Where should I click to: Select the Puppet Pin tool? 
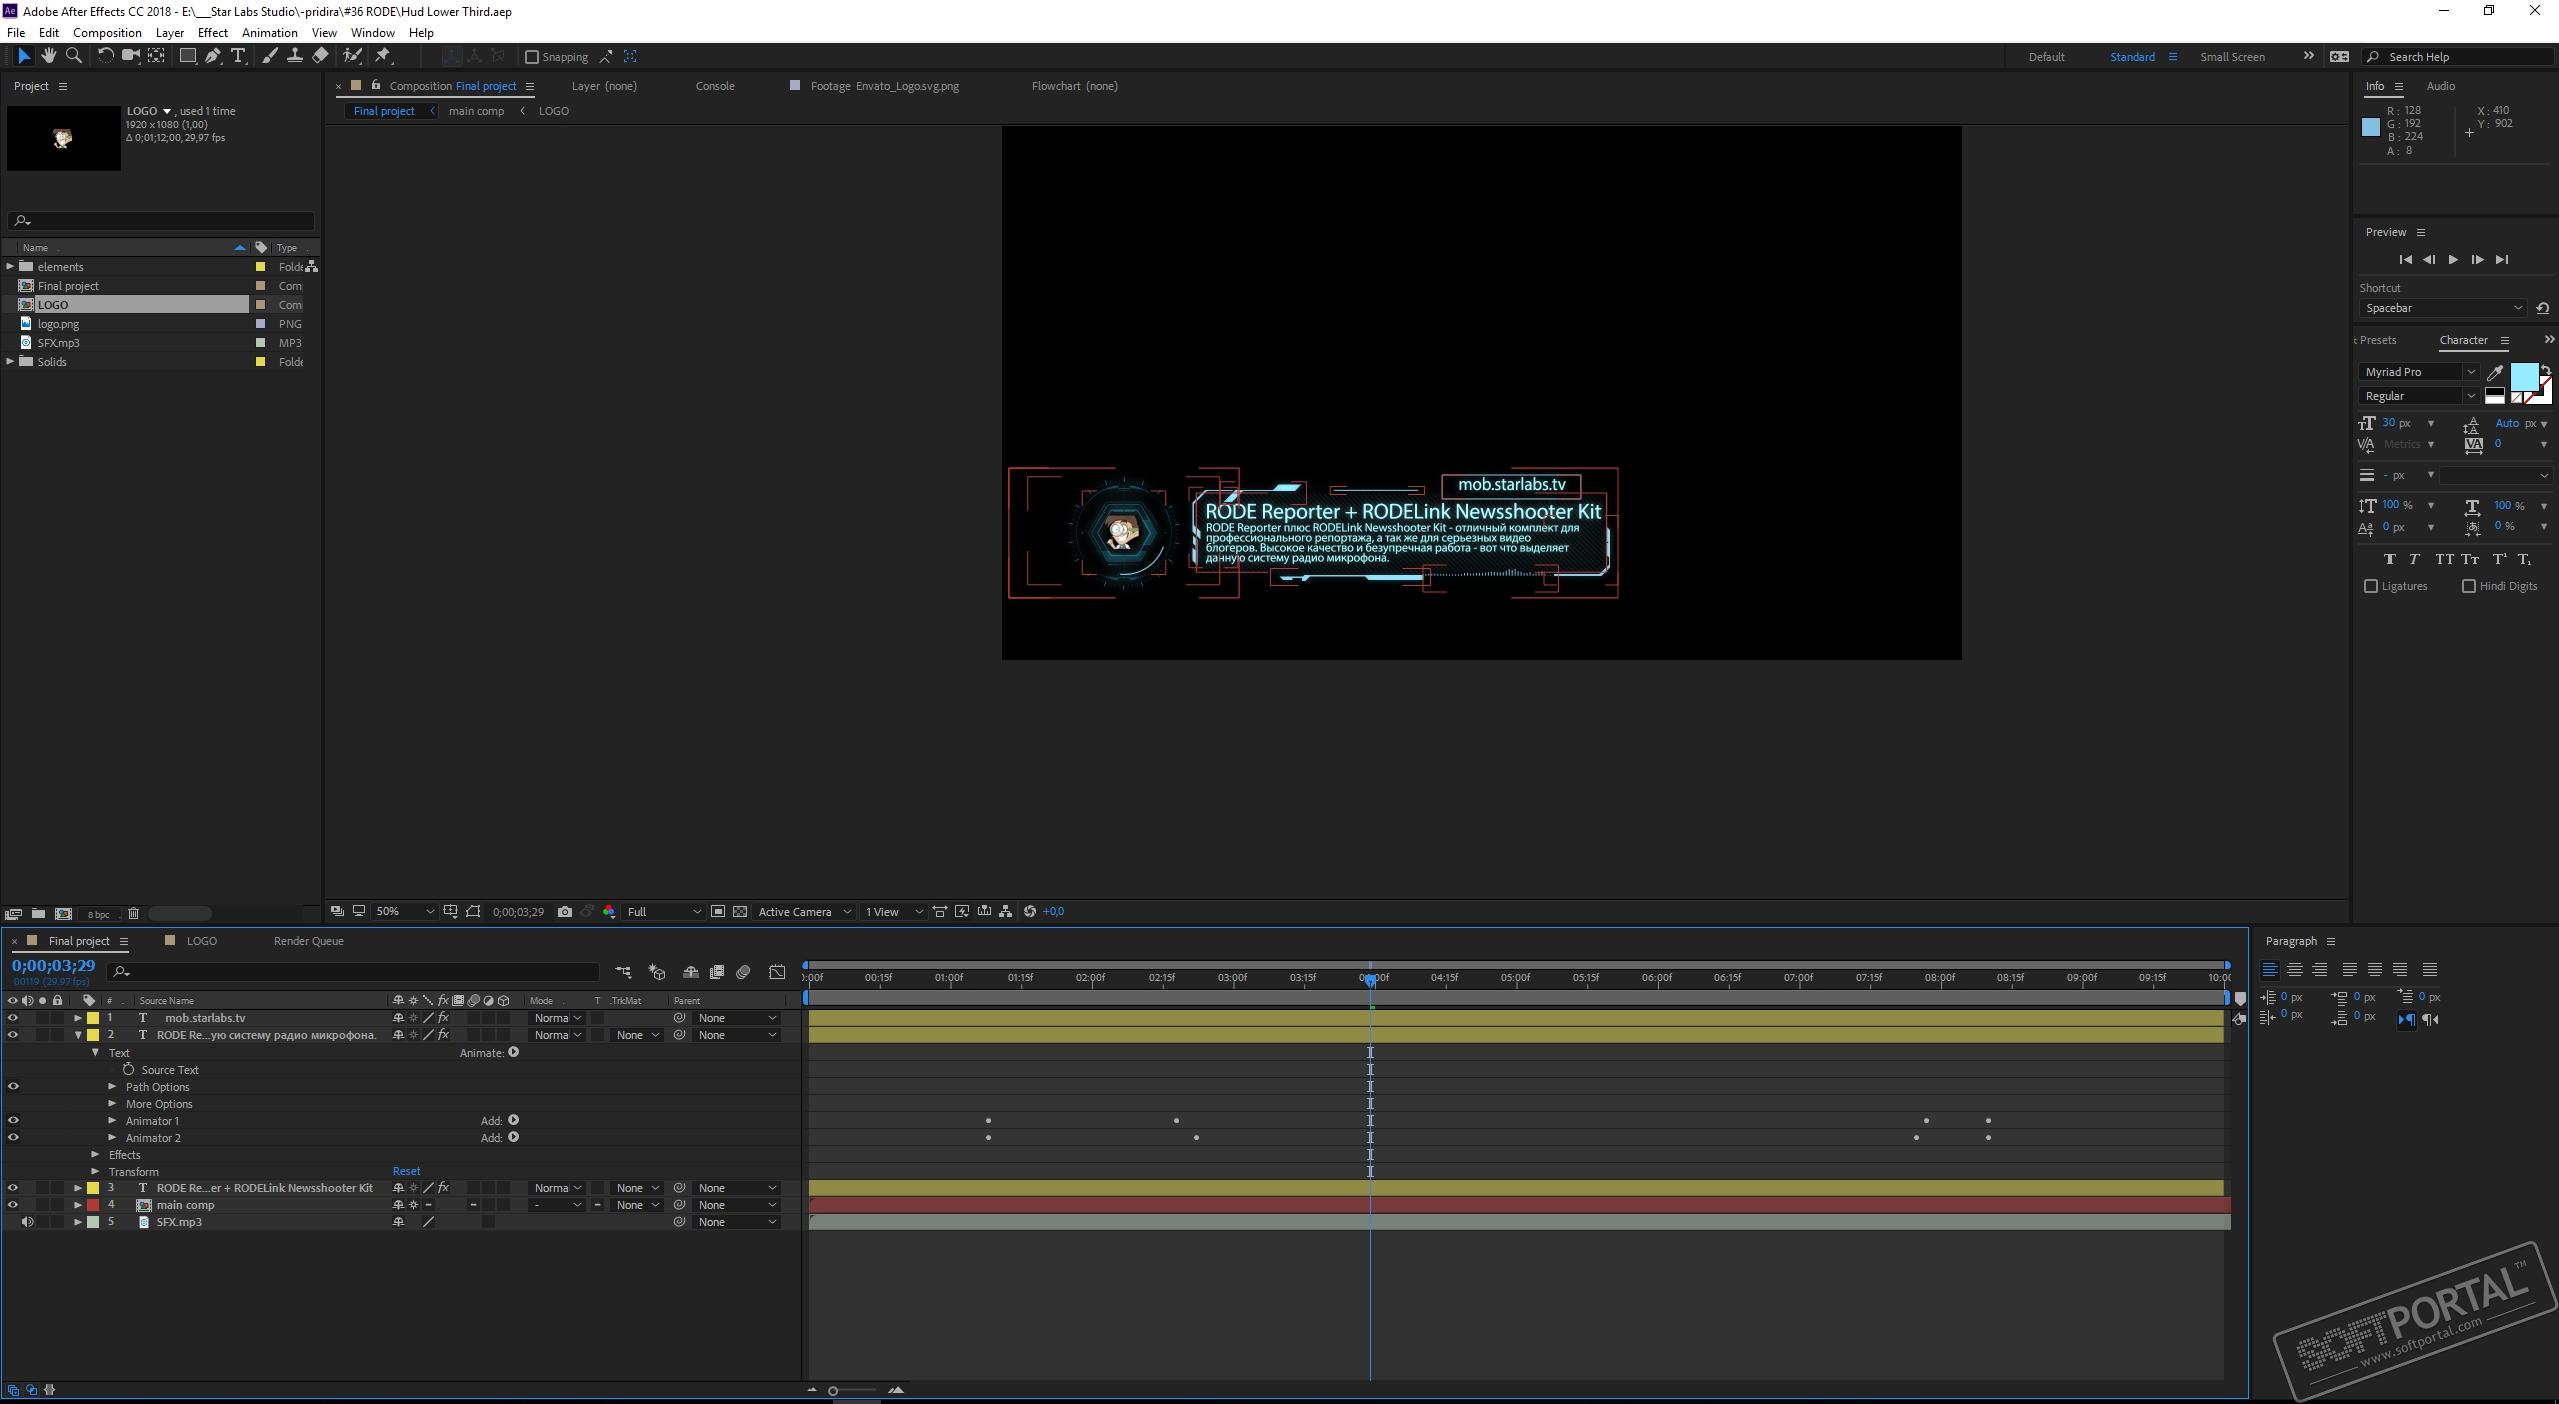[383, 56]
